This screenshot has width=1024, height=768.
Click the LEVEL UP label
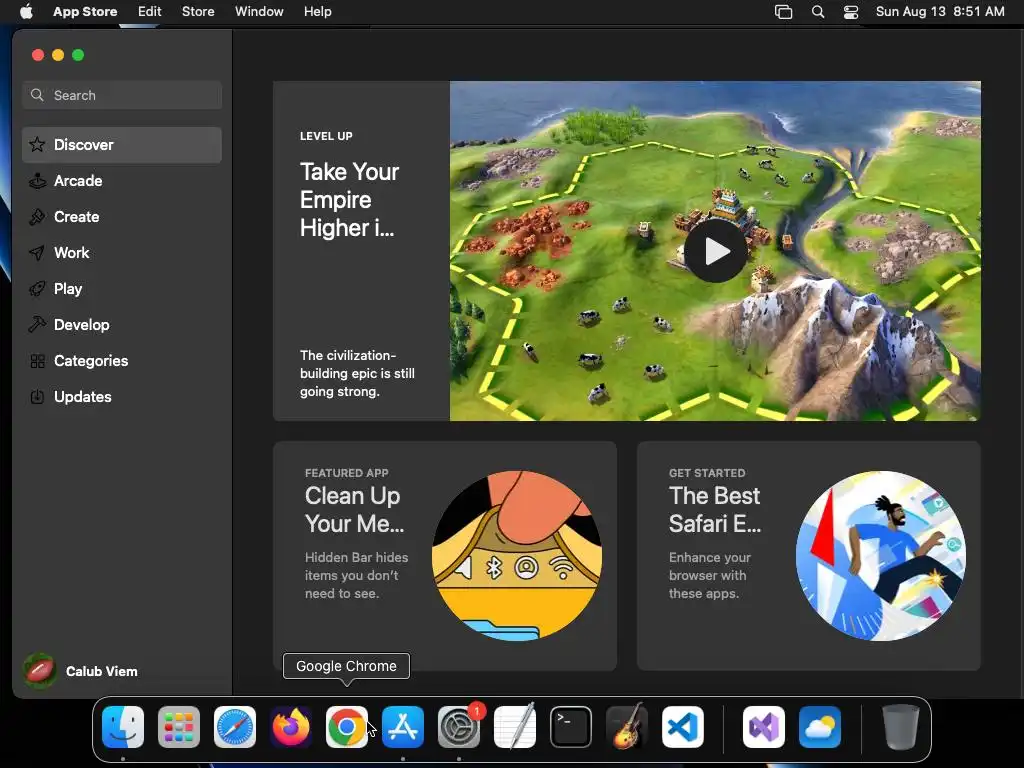[x=326, y=136]
